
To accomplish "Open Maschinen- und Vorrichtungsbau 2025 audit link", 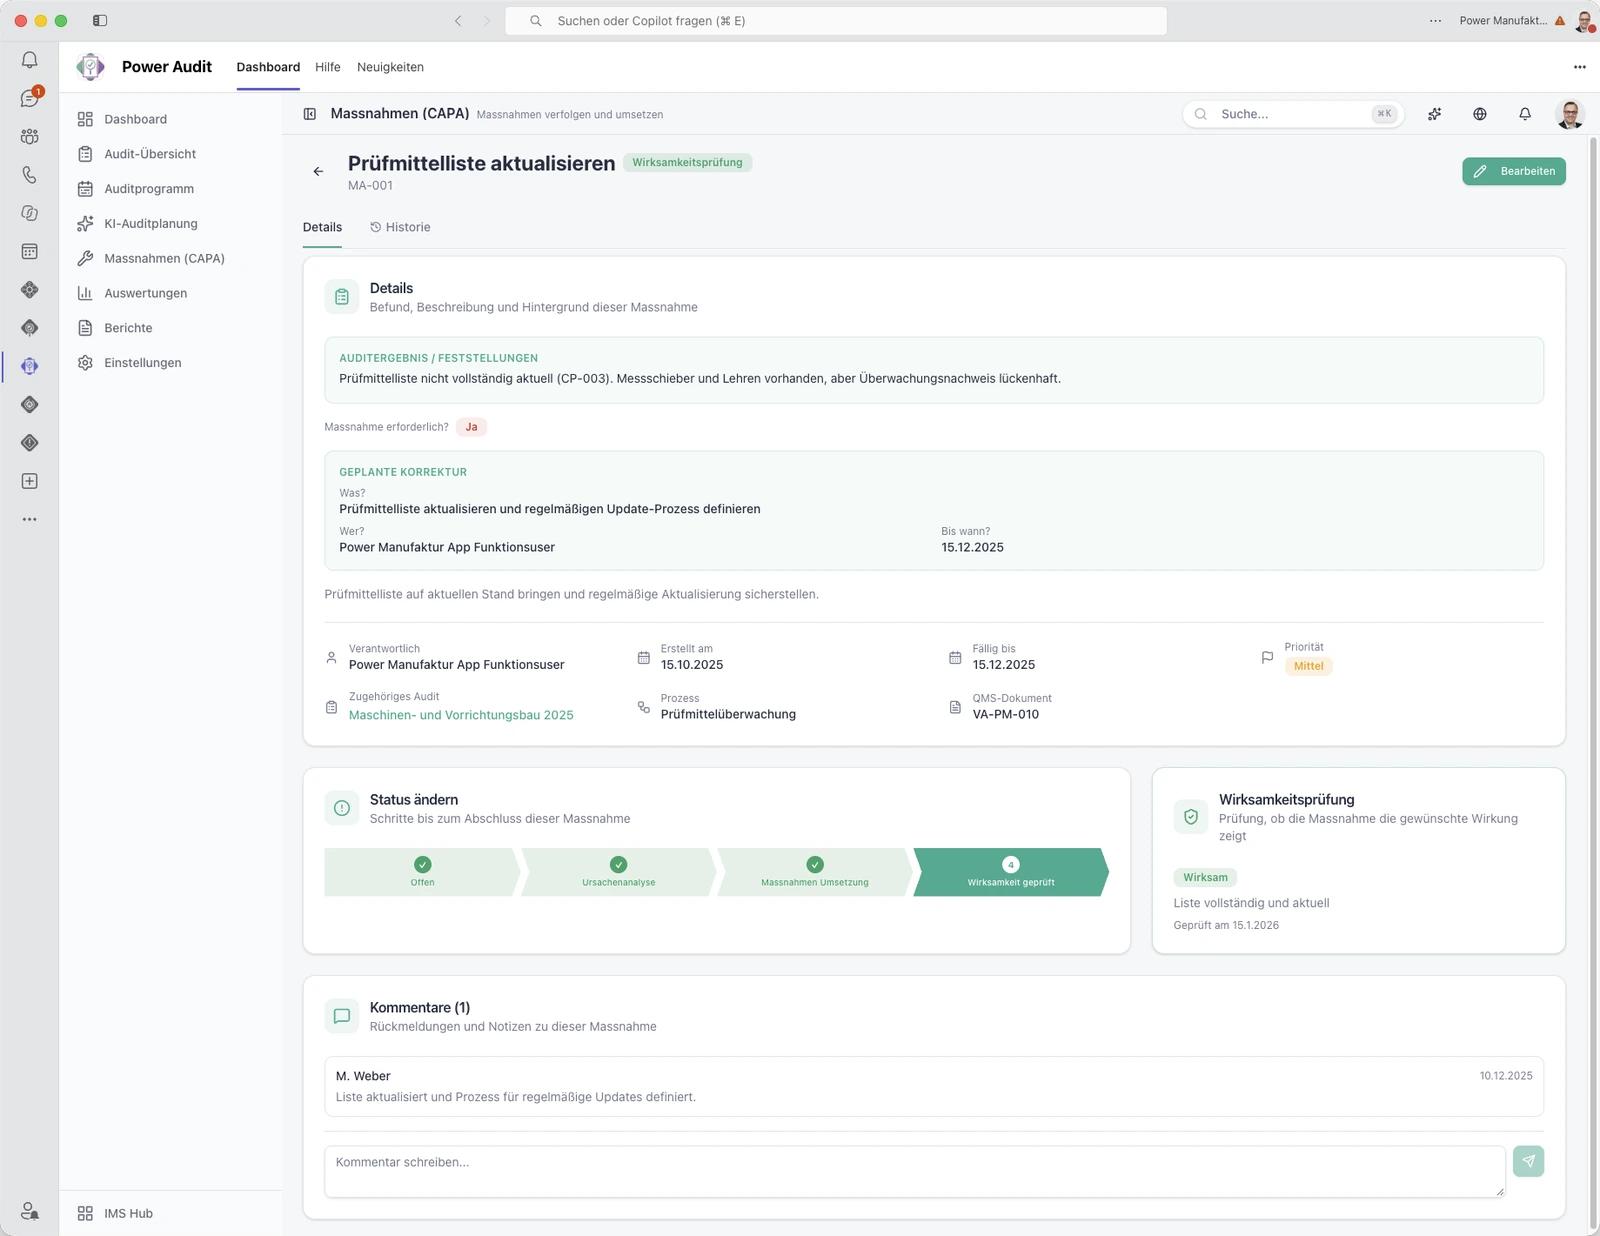I will pyautogui.click(x=461, y=715).
